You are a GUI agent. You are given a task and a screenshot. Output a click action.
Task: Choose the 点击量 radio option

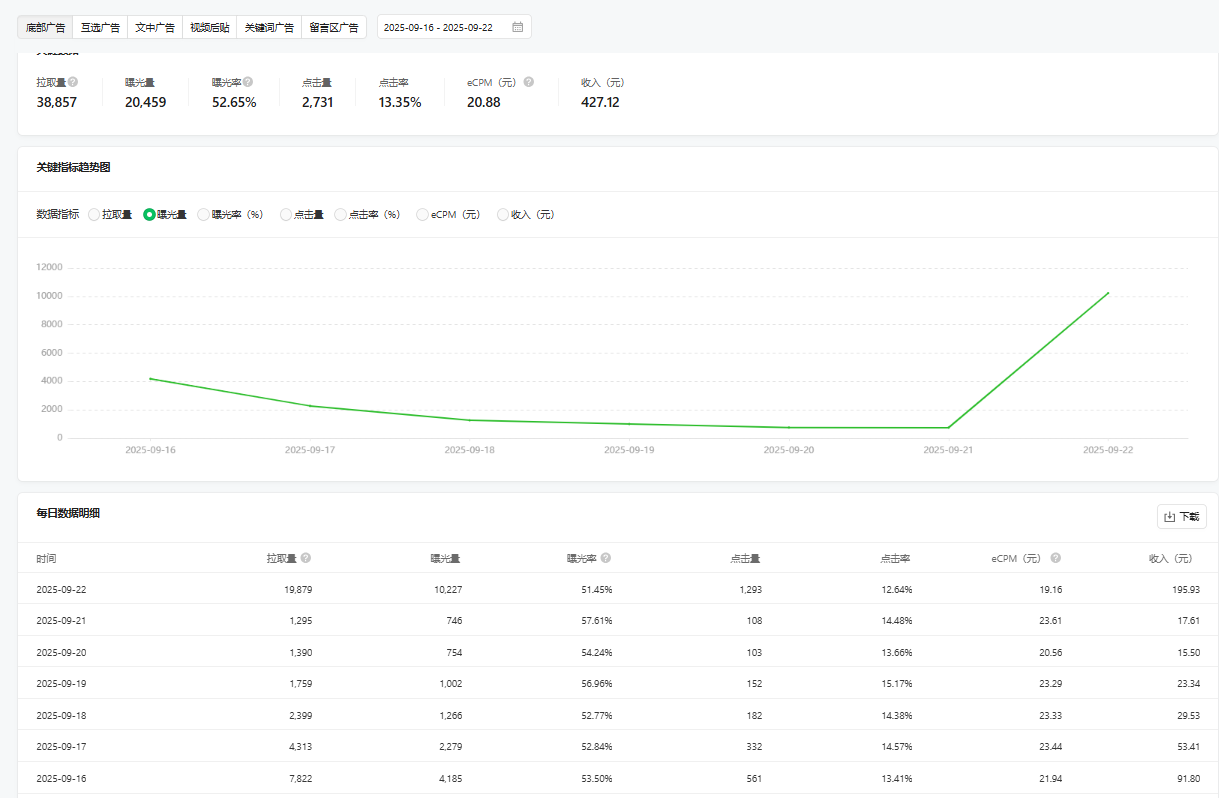coord(286,214)
